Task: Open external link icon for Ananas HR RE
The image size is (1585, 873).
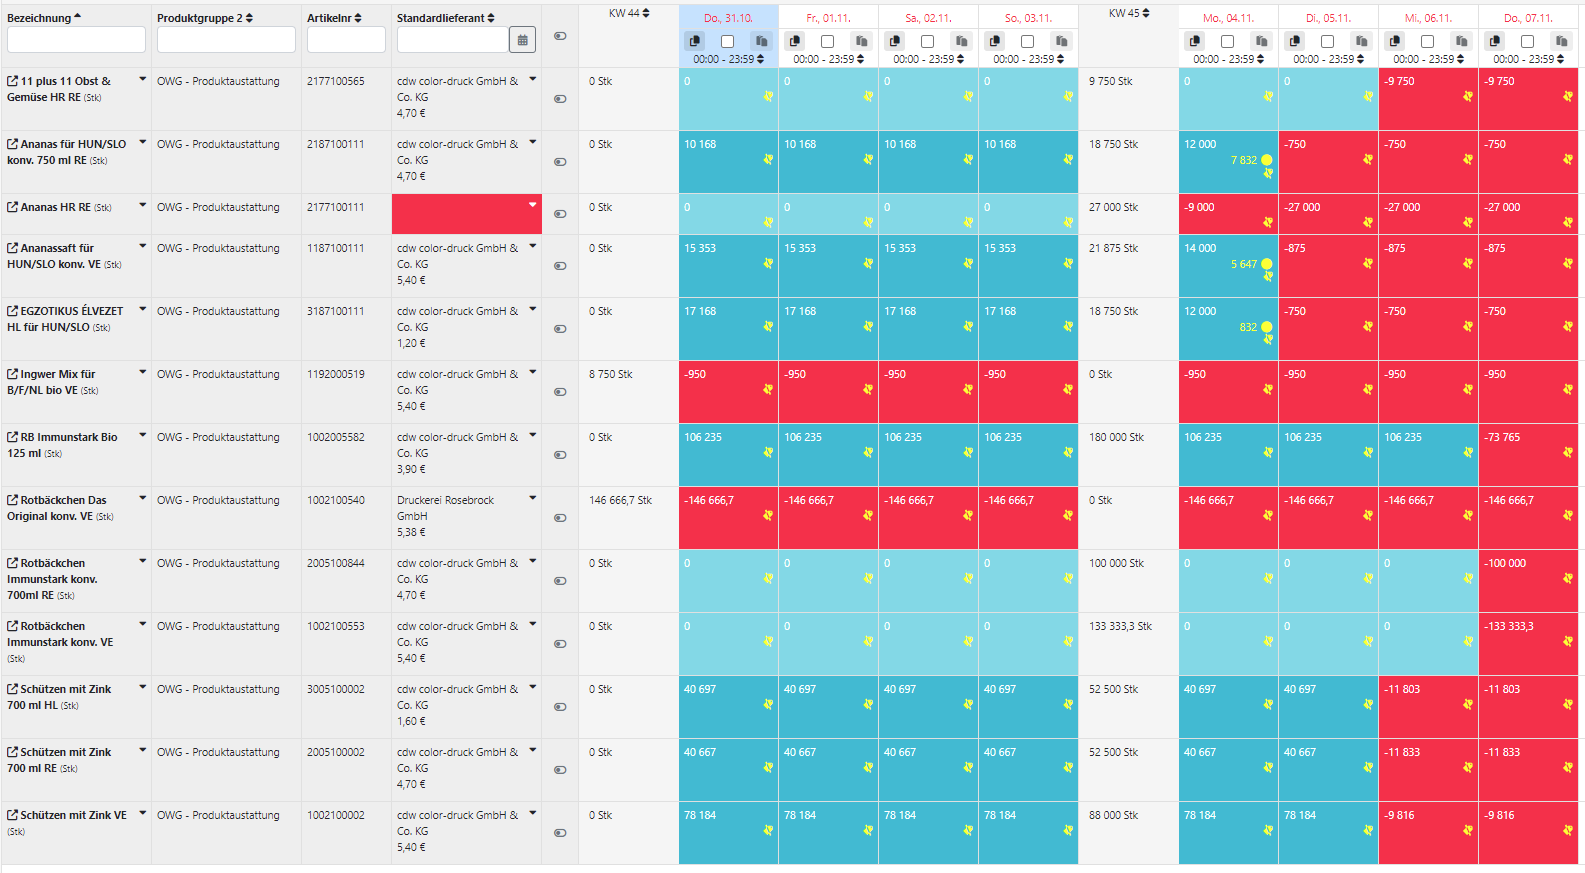Action: (13, 208)
